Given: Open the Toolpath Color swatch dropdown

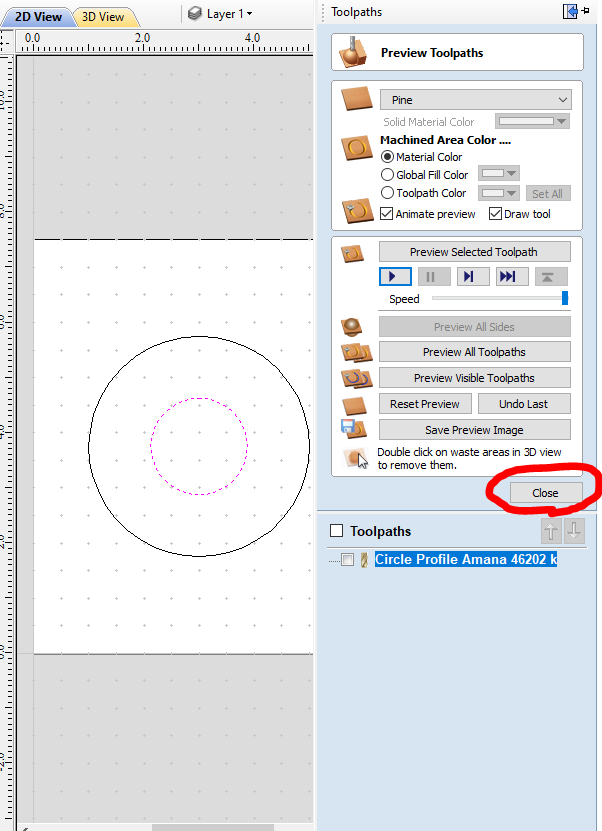Looking at the screenshot, I should tap(499, 193).
